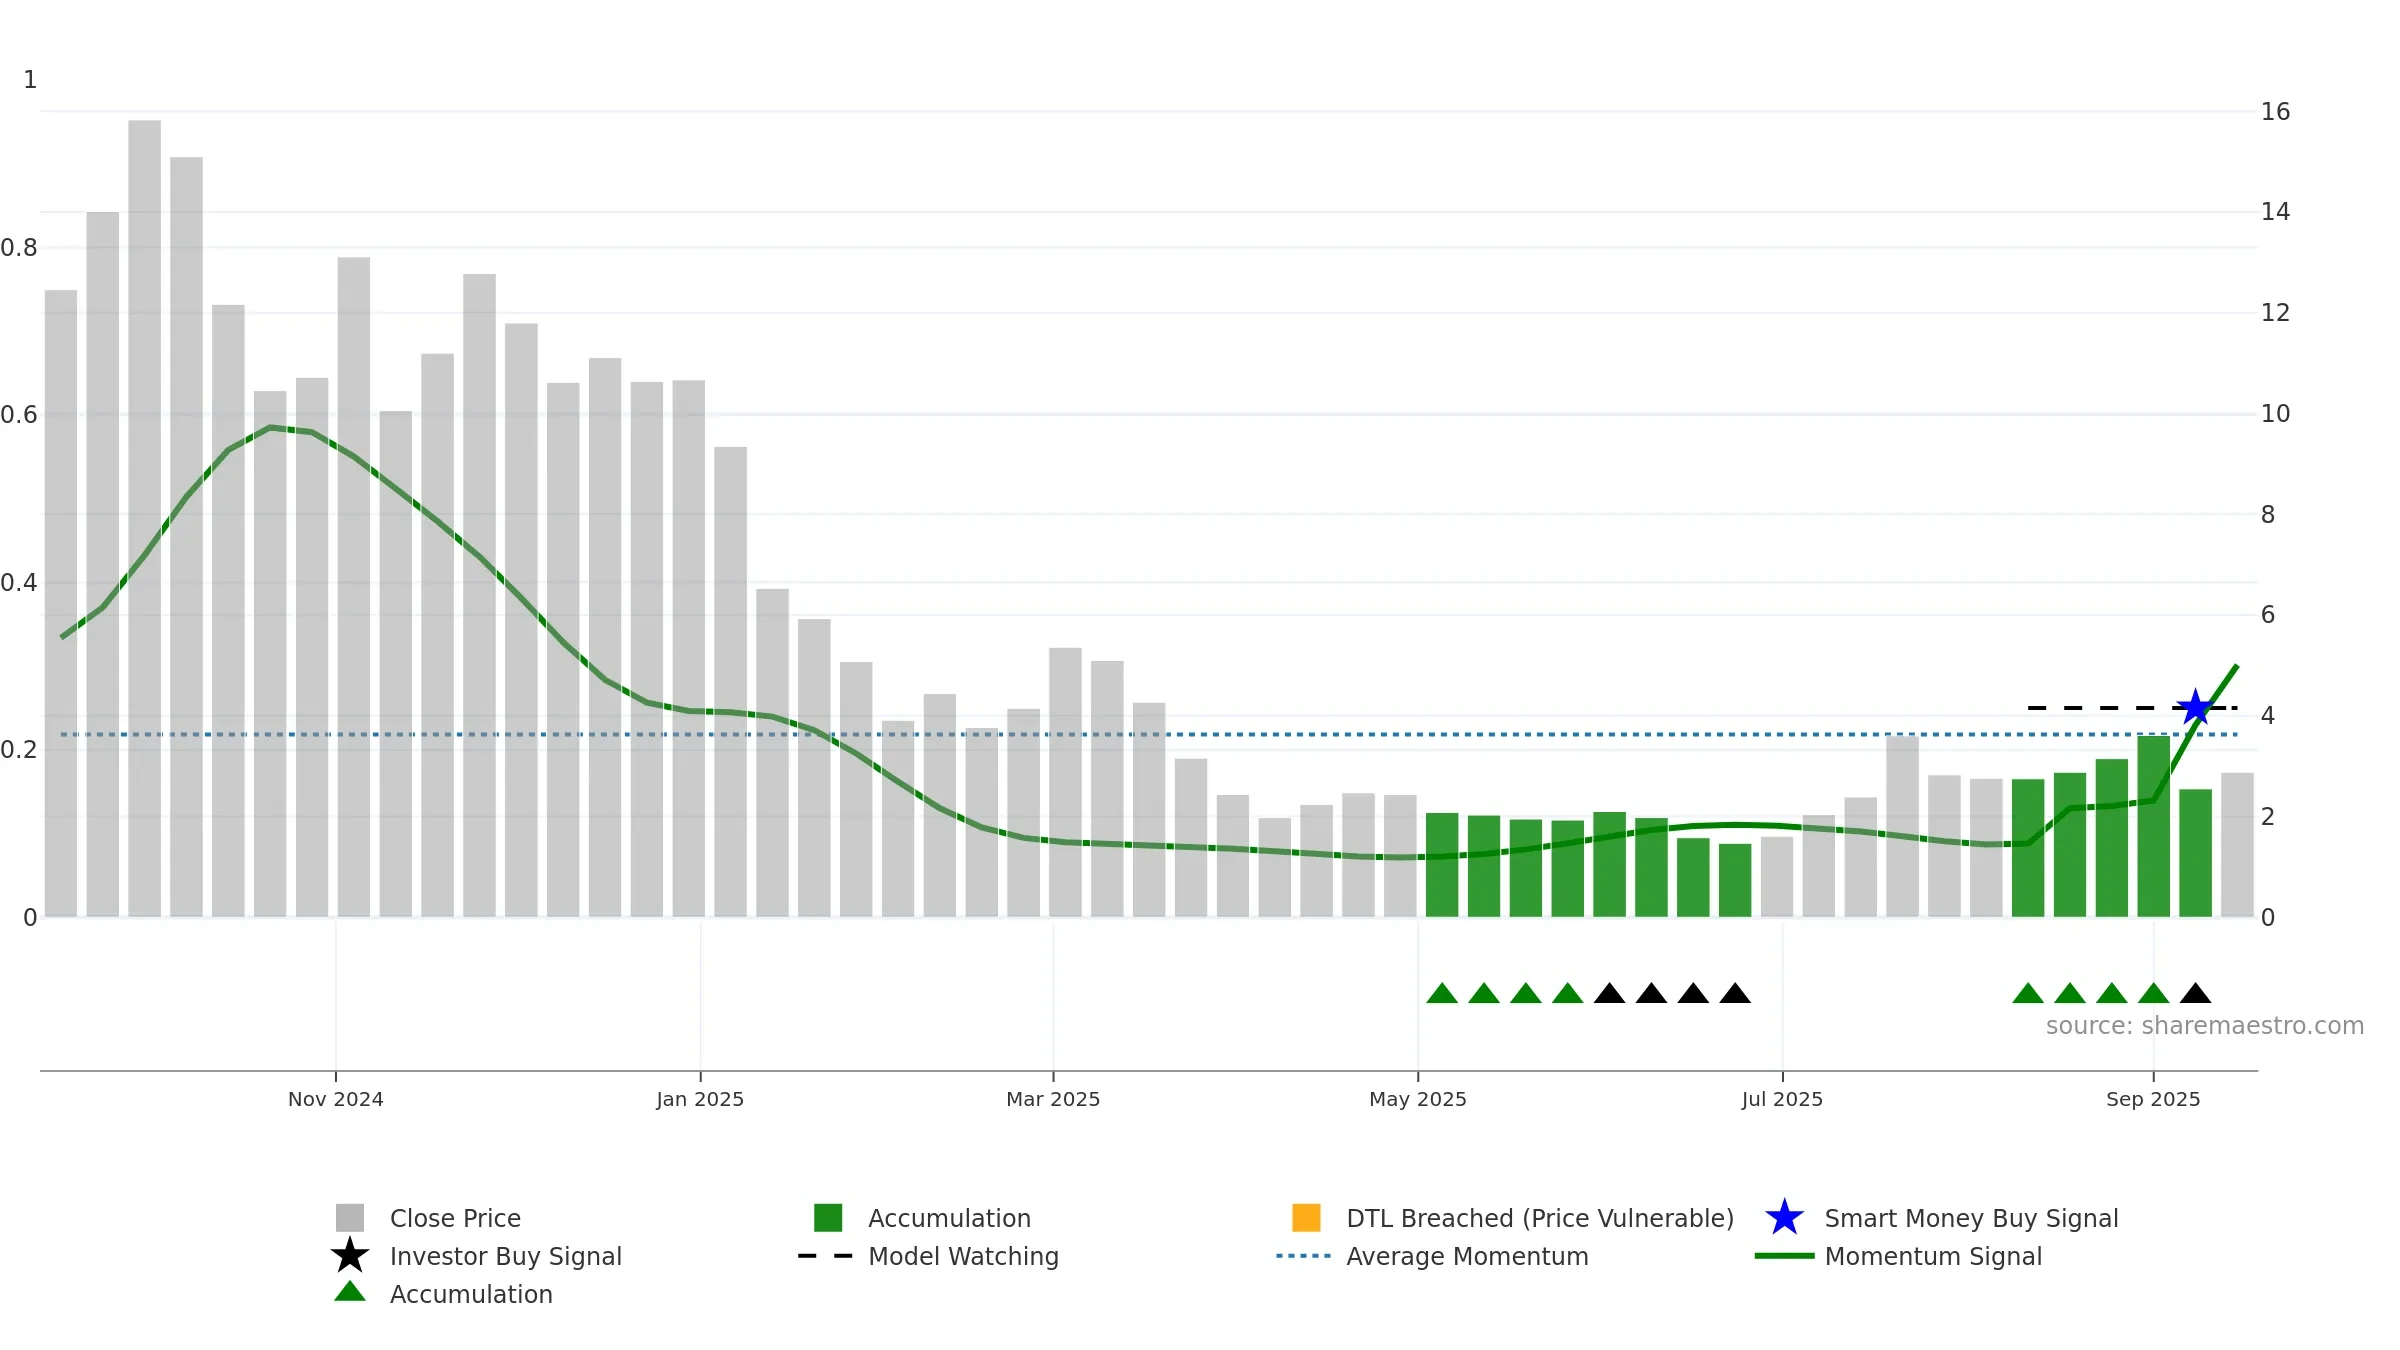The width and height of the screenshot is (2400, 1350).
Task: Click the green Accumulation legend square
Action: pos(828,1218)
